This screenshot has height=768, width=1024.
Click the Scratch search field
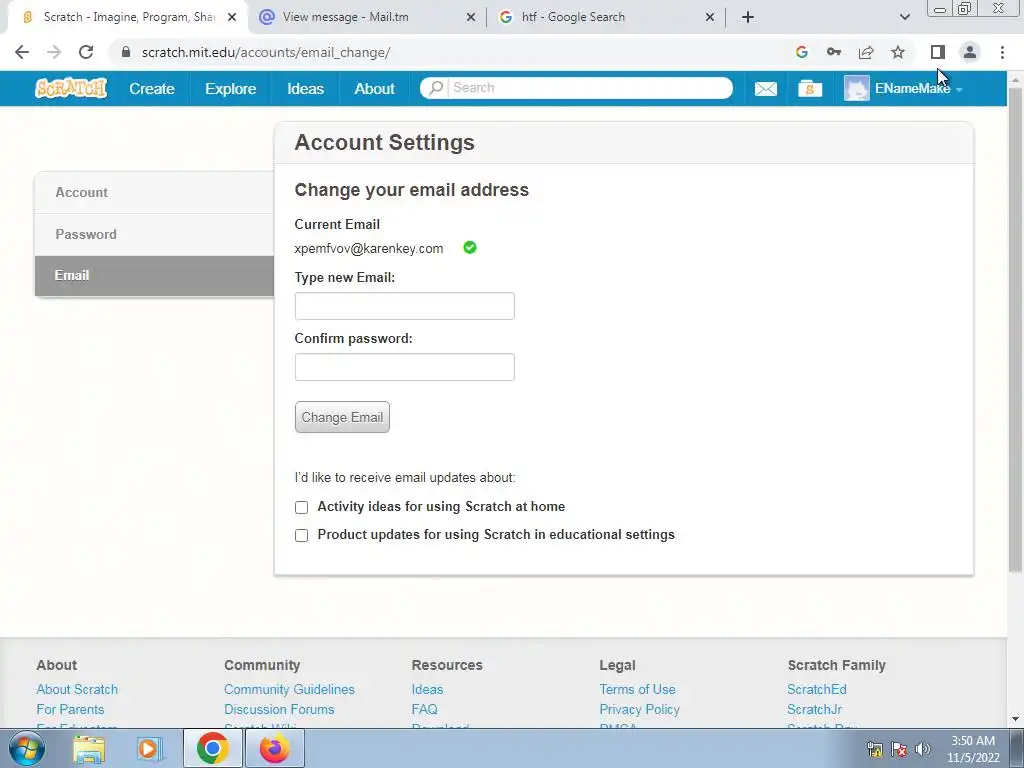pos(590,88)
